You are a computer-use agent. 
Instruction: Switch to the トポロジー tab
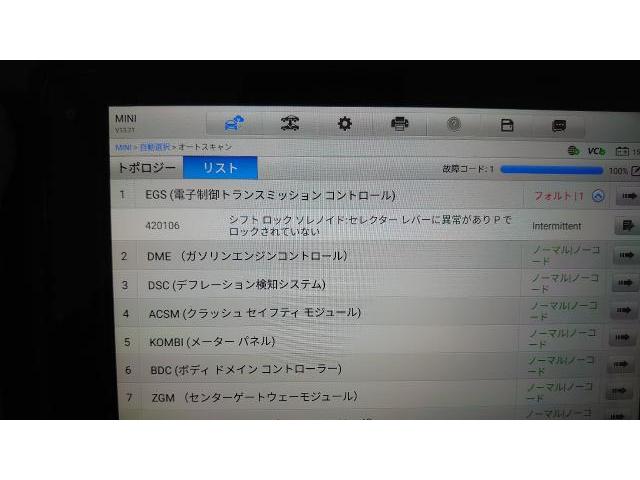tap(147, 168)
